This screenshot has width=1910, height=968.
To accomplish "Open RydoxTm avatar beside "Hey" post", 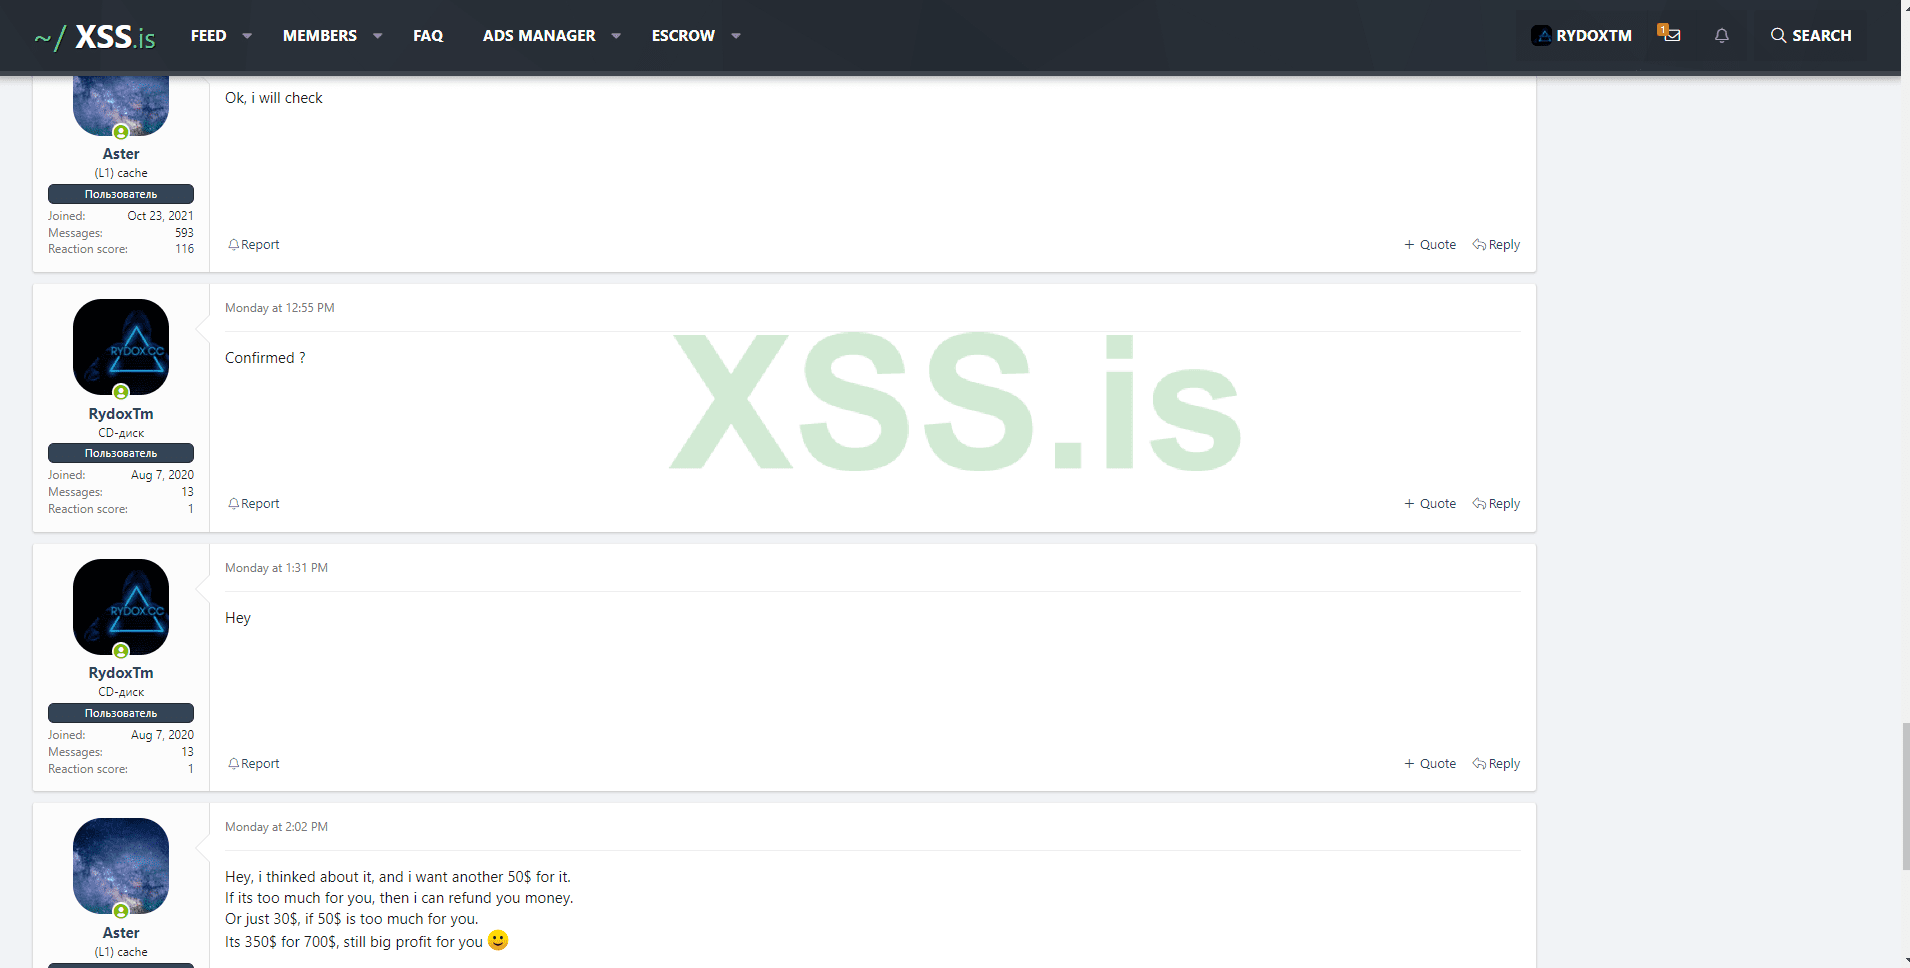I will pyautogui.click(x=121, y=607).
